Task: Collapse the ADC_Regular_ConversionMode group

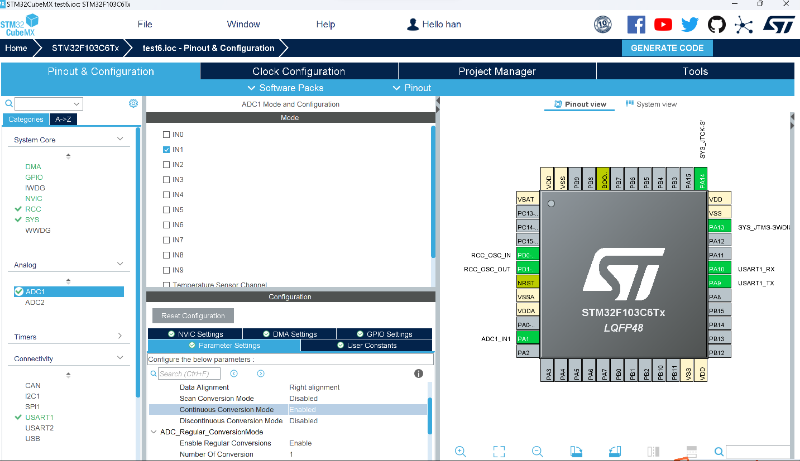Action: click(153, 431)
